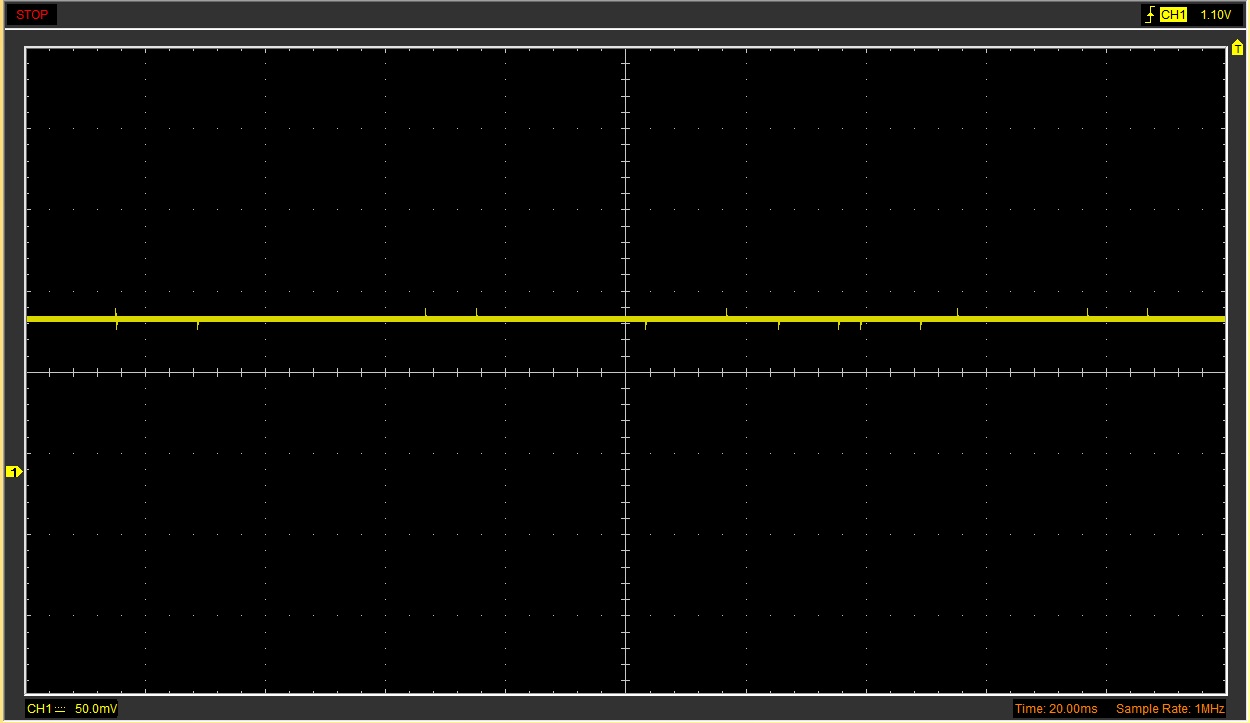
Task: Click the Sample Rate: 1MHz readout
Action: click(x=1169, y=709)
